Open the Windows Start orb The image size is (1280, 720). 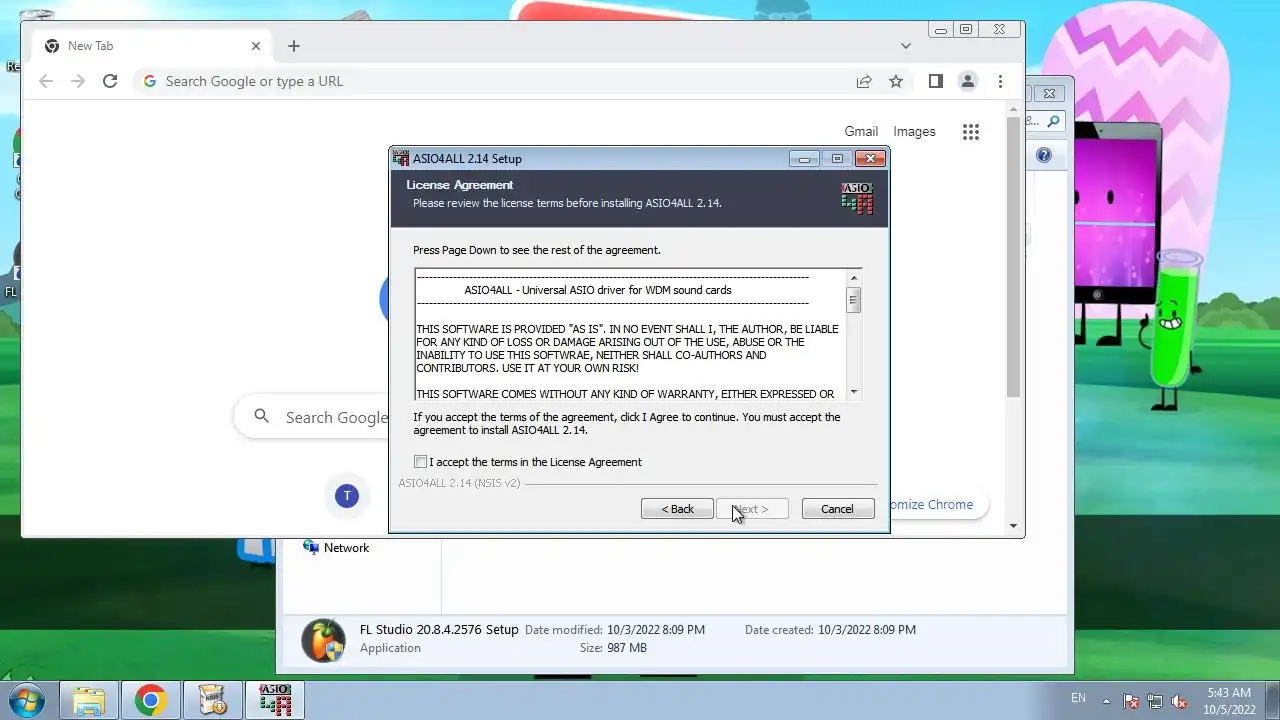[x=28, y=700]
